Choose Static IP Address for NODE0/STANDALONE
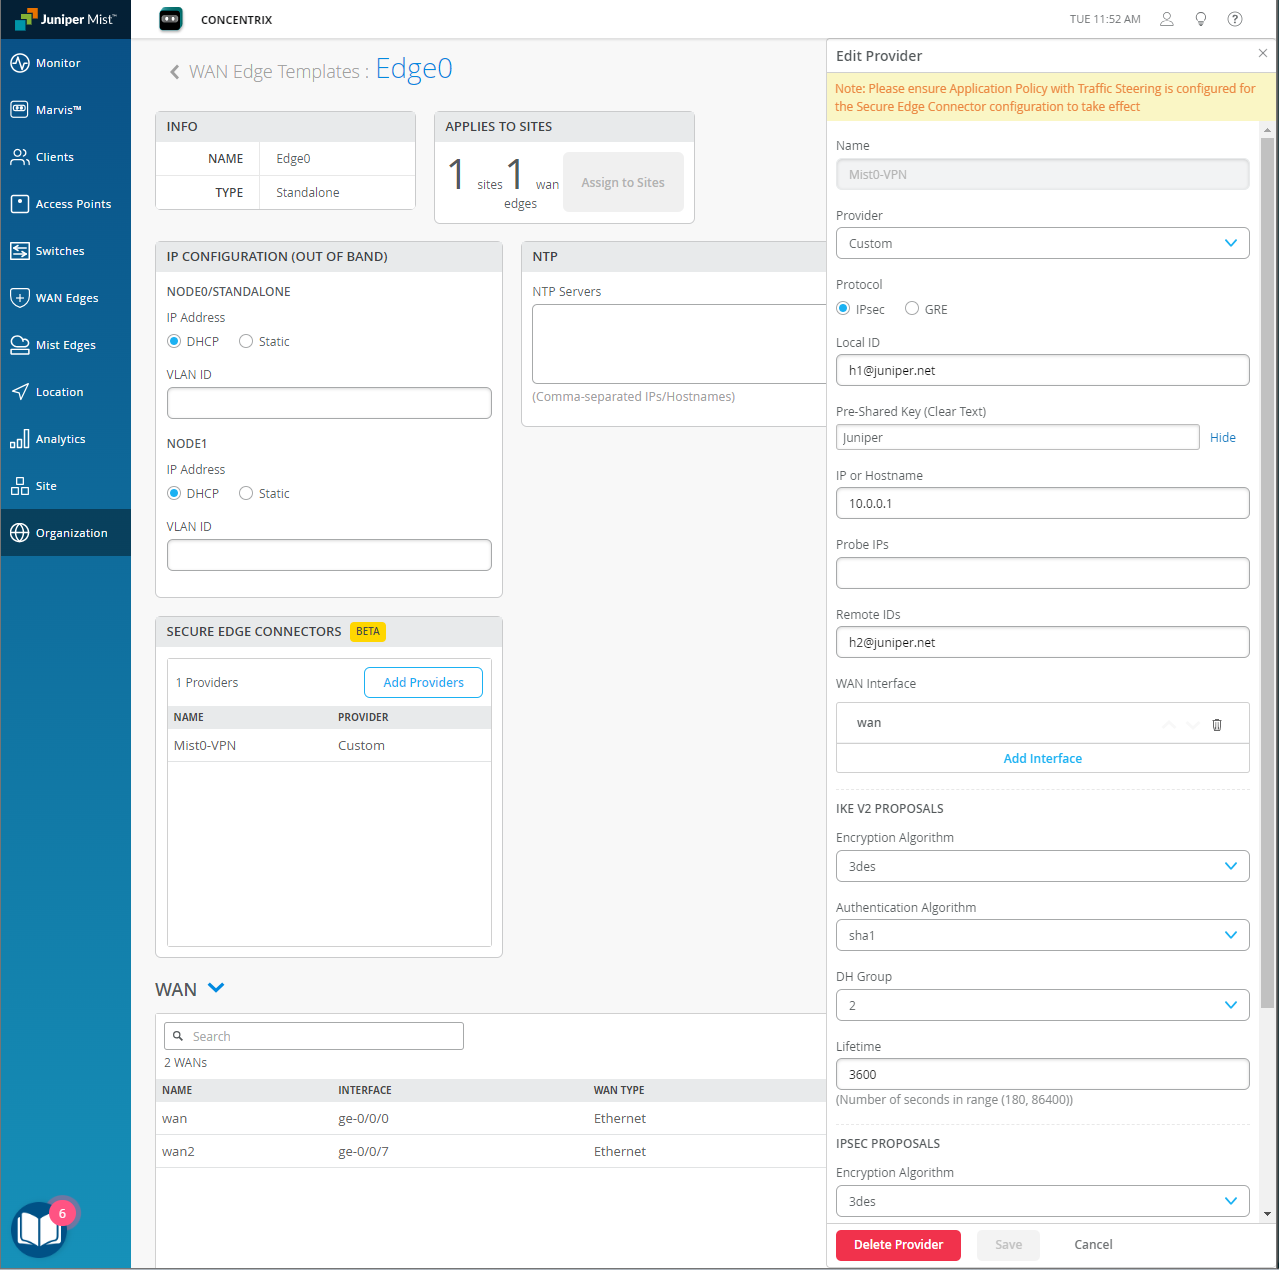The height and width of the screenshot is (1270, 1279). tap(246, 341)
